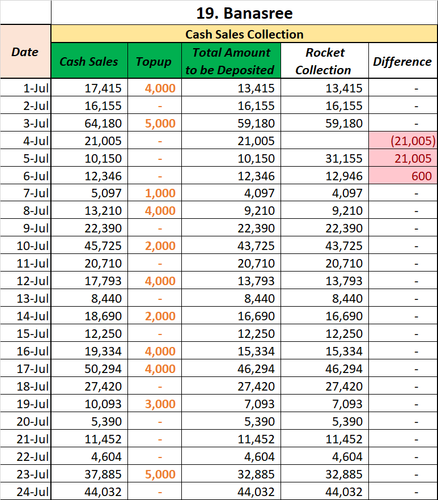This screenshot has width=438, height=500.
Task: Select the 5,000 topup for 23-Jul
Action: tap(154, 474)
